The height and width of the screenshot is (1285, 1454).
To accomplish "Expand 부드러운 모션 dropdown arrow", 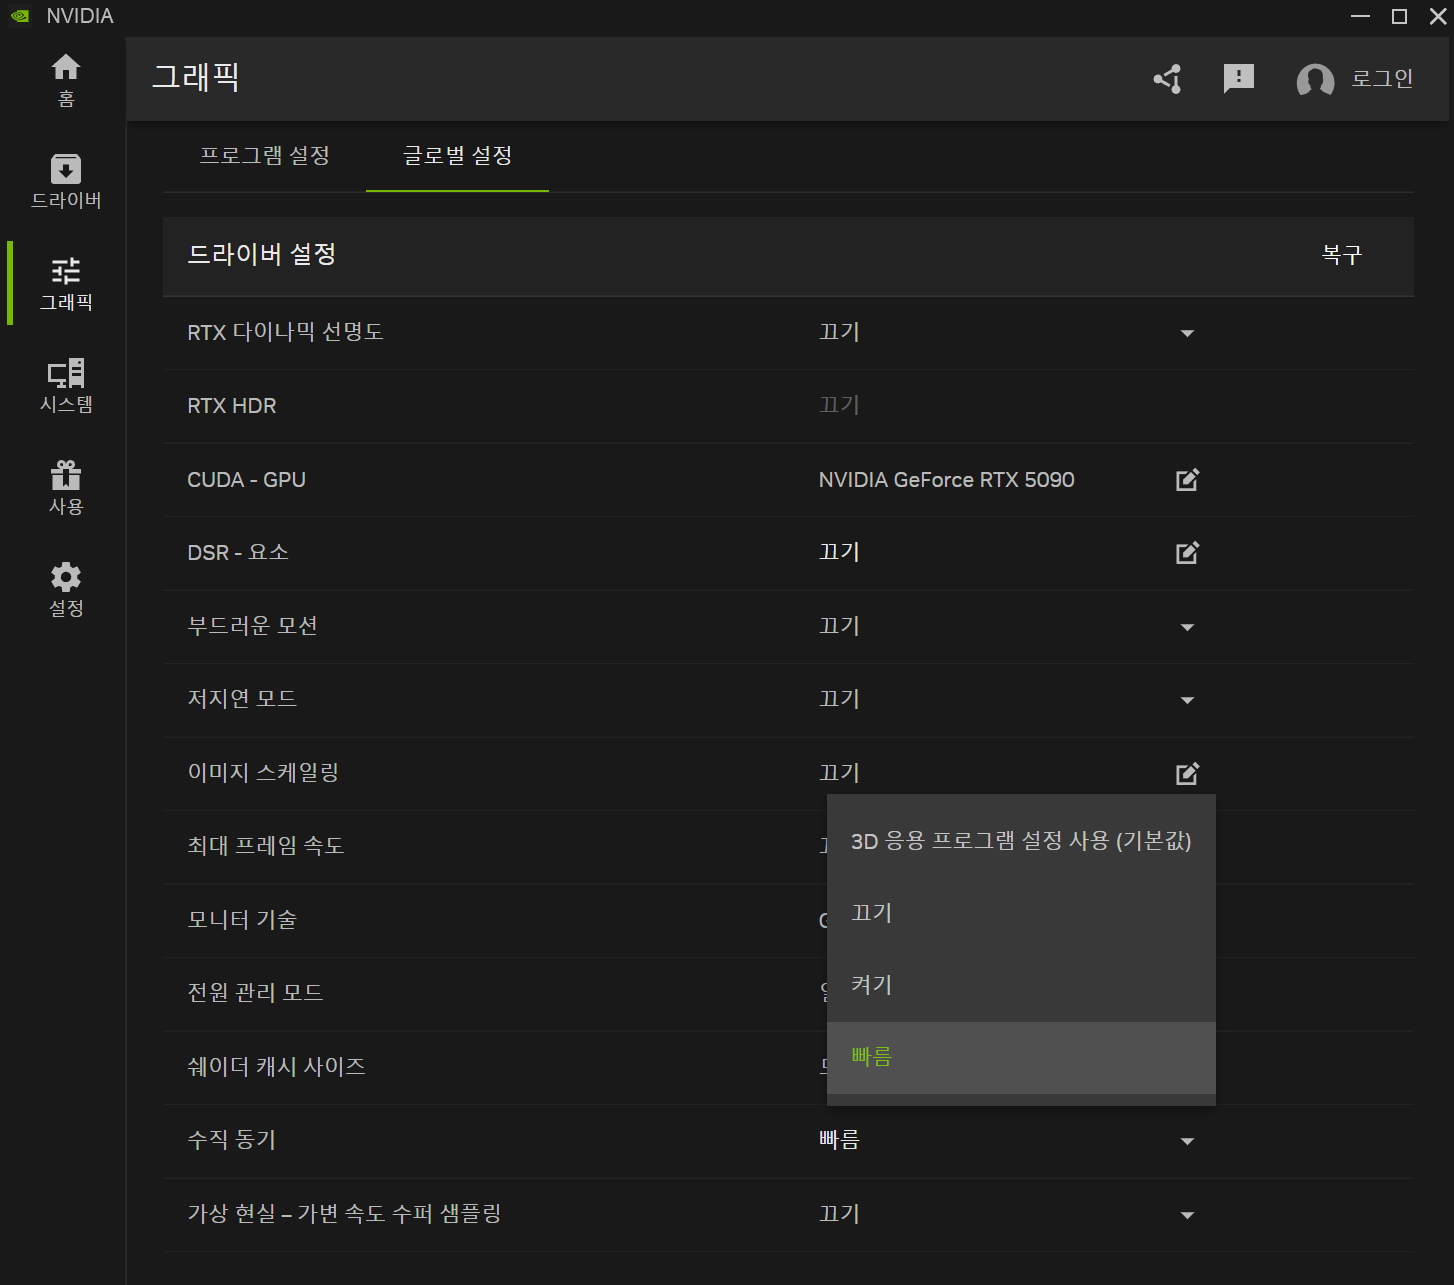I will pyautogui.click(x=1187, y=627).
